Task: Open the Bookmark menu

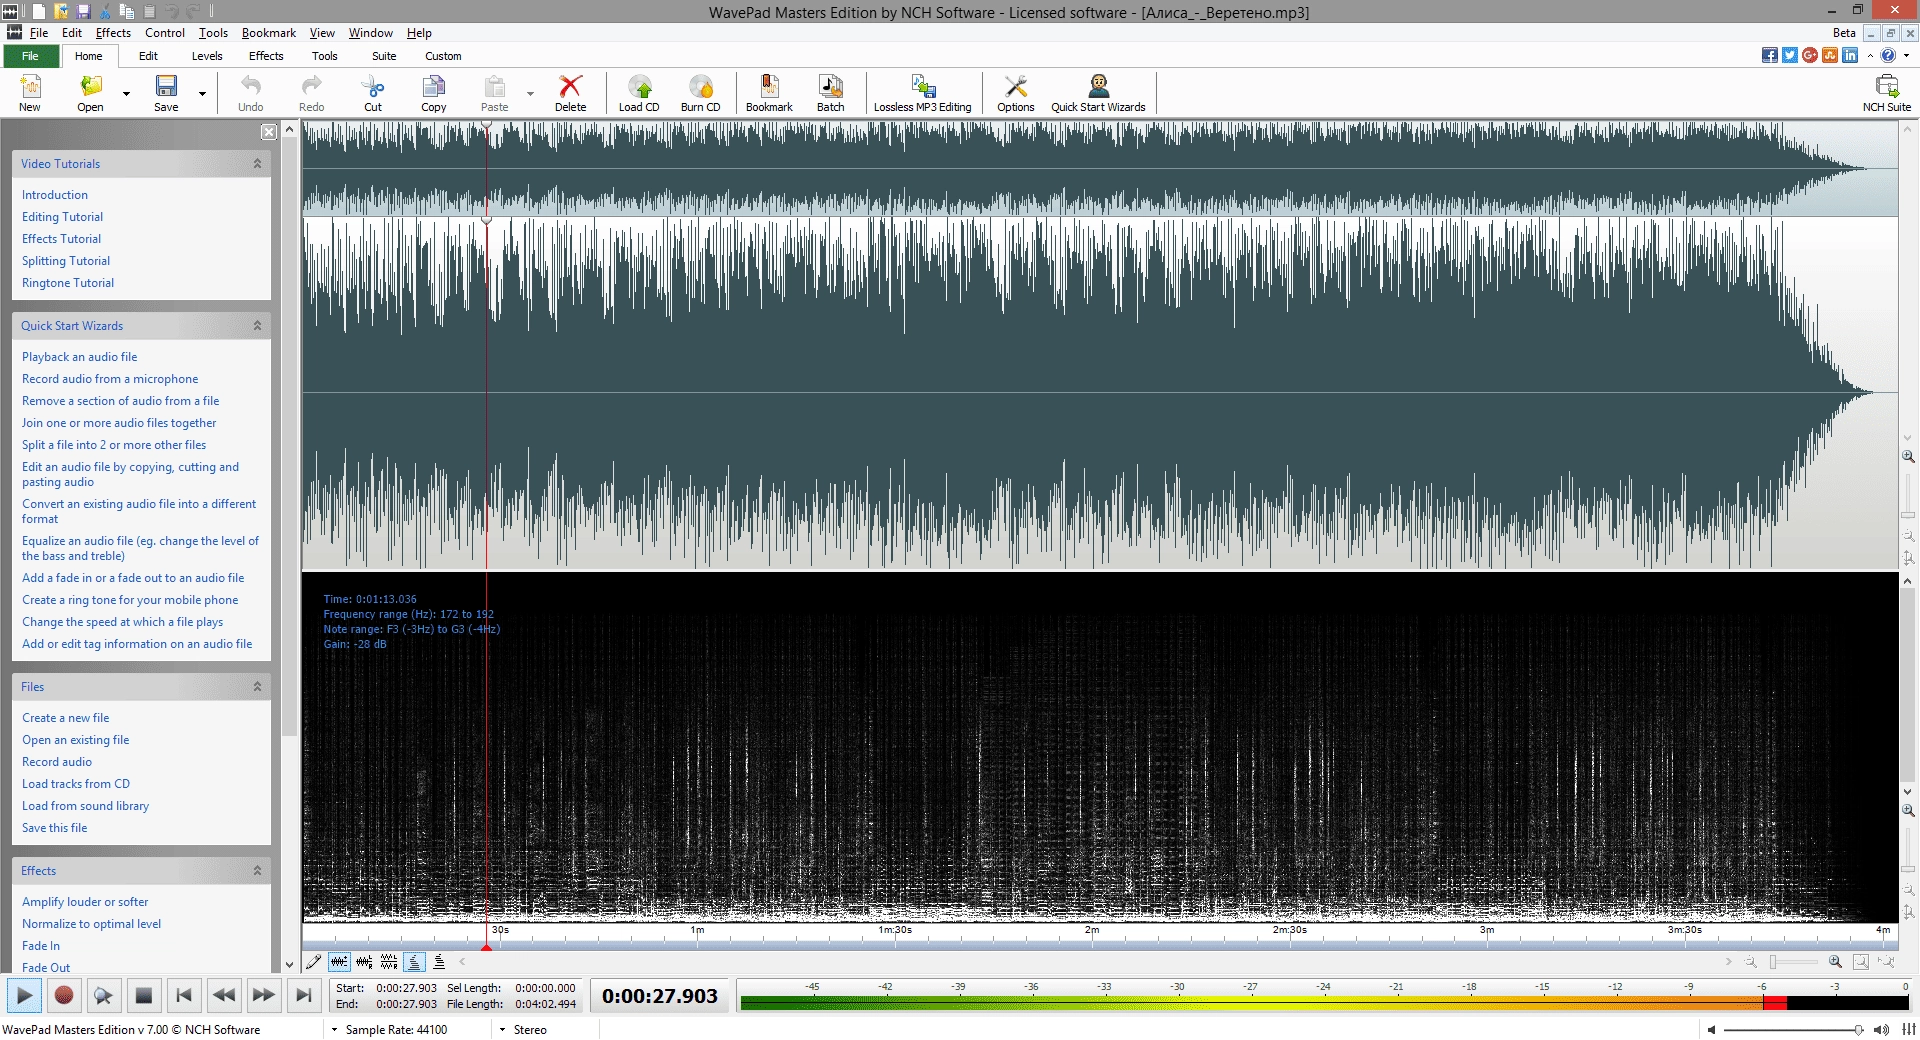Action: pyautogui.click(x=269, y=33)
